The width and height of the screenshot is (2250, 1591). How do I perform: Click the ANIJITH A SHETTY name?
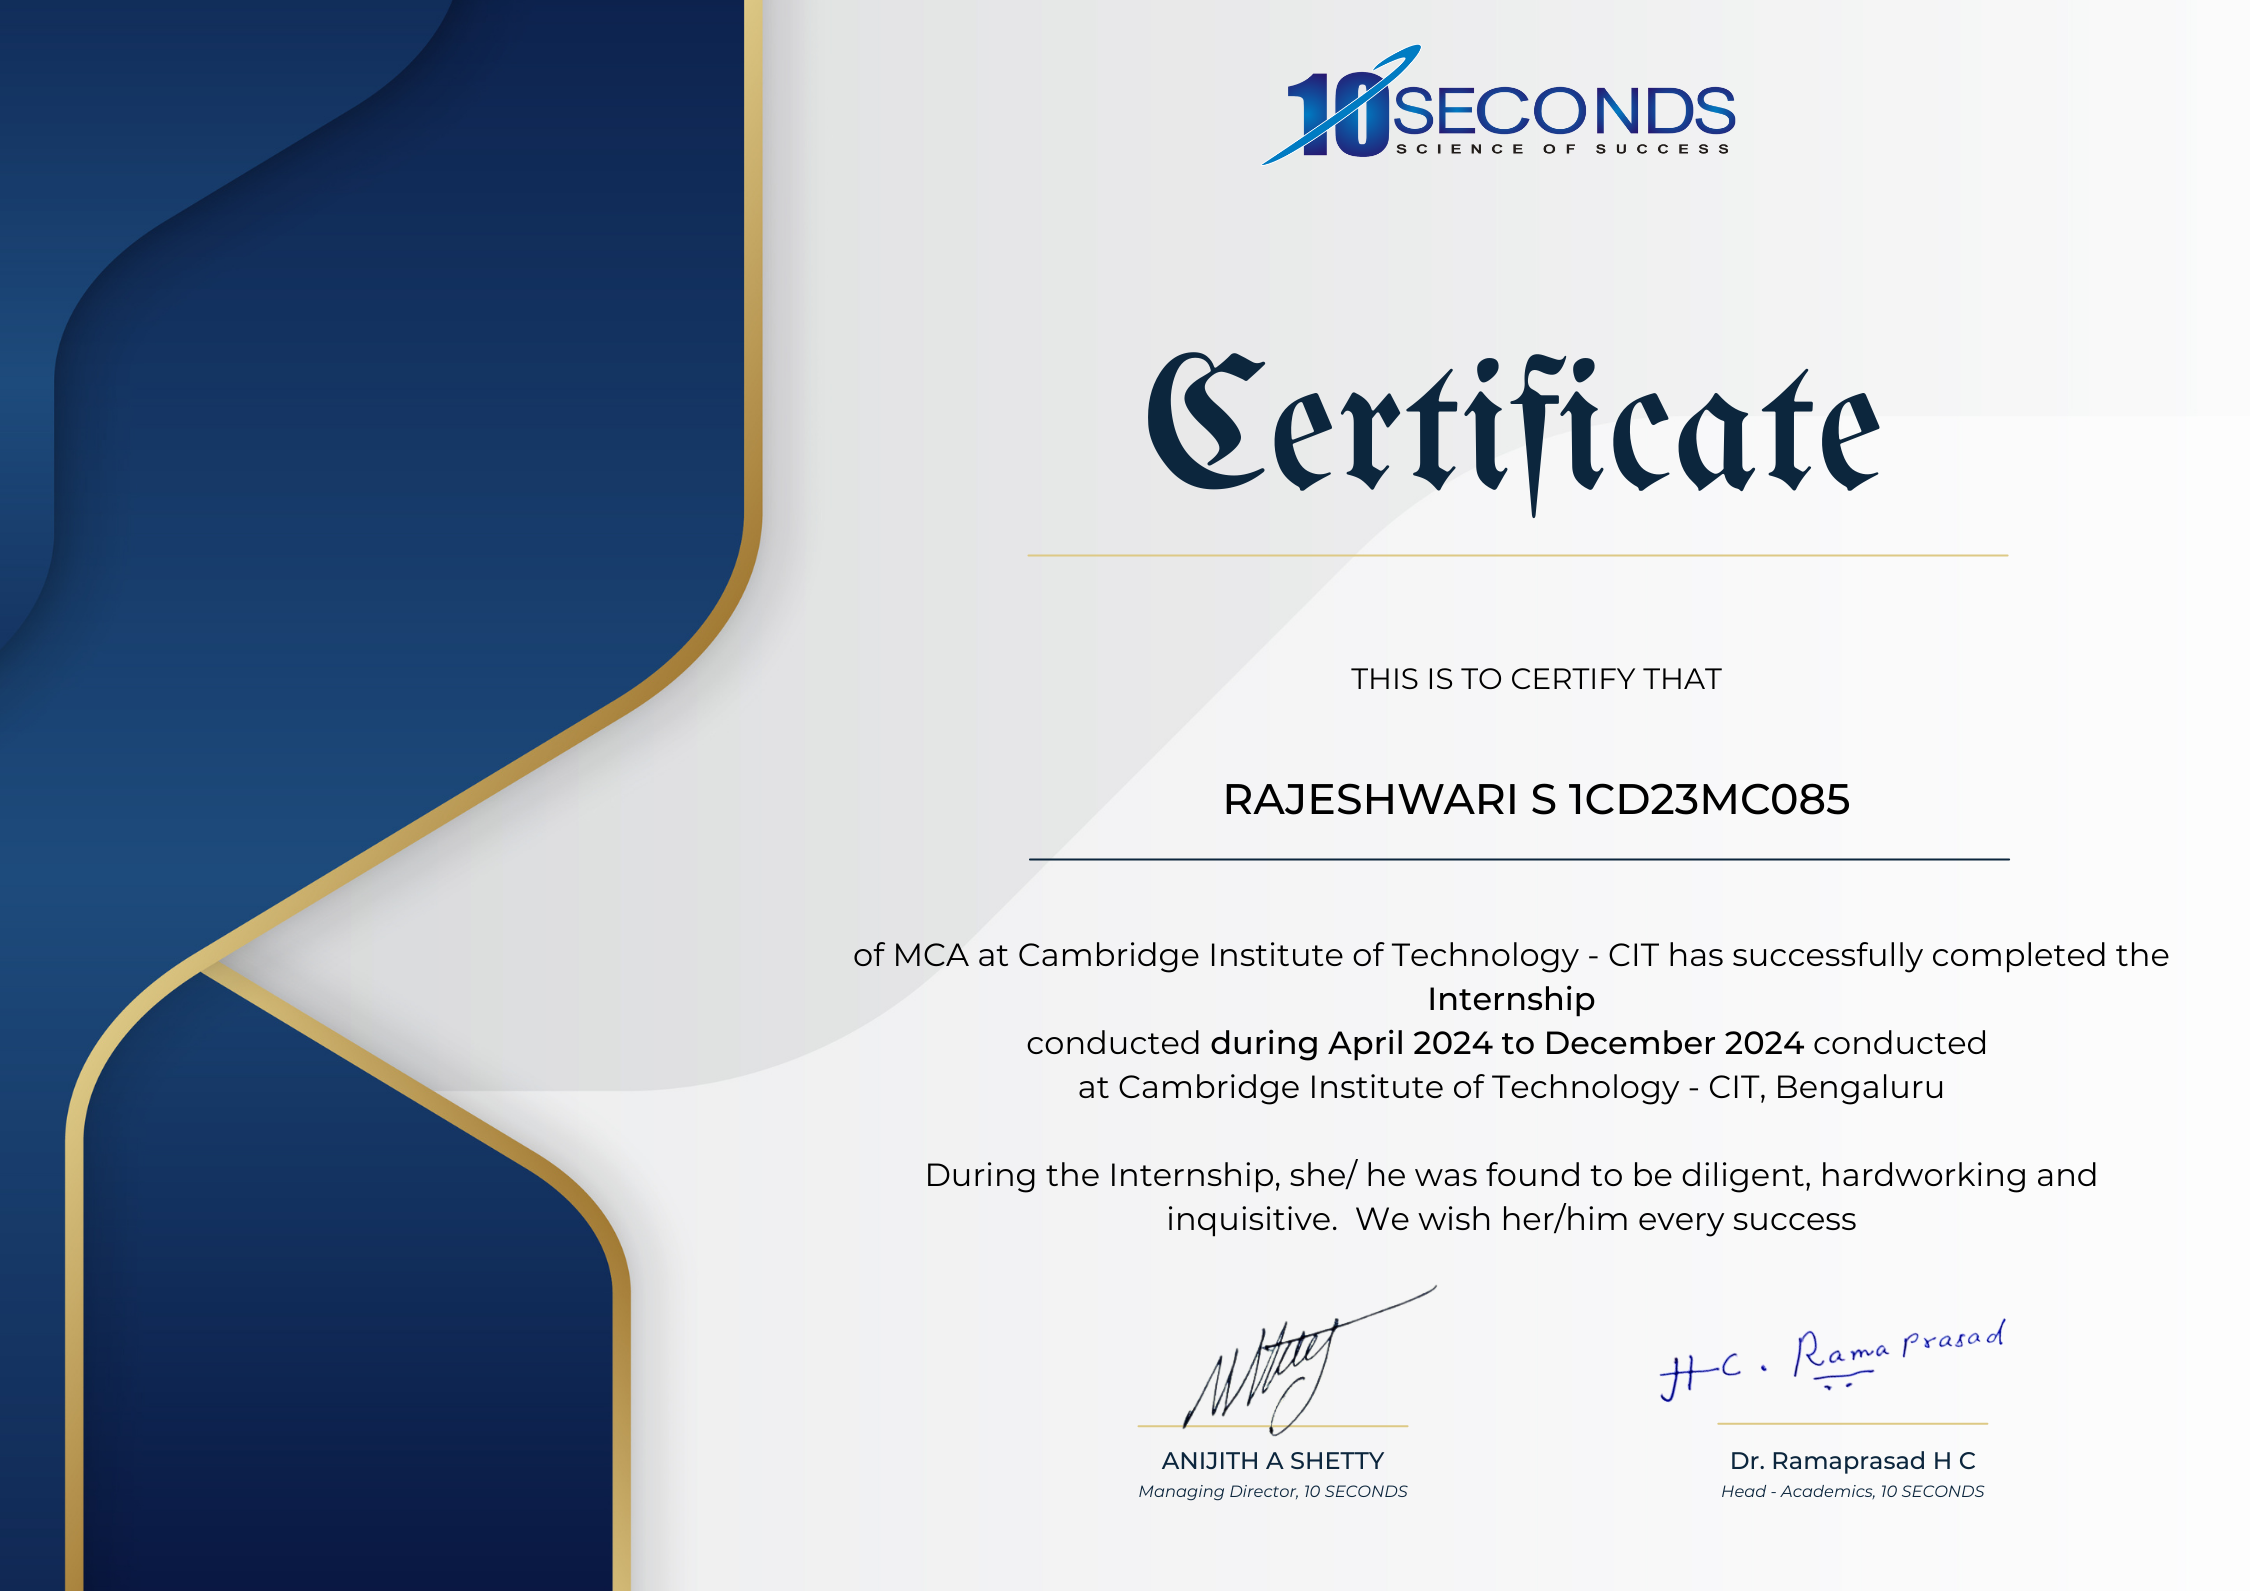1272,1461
